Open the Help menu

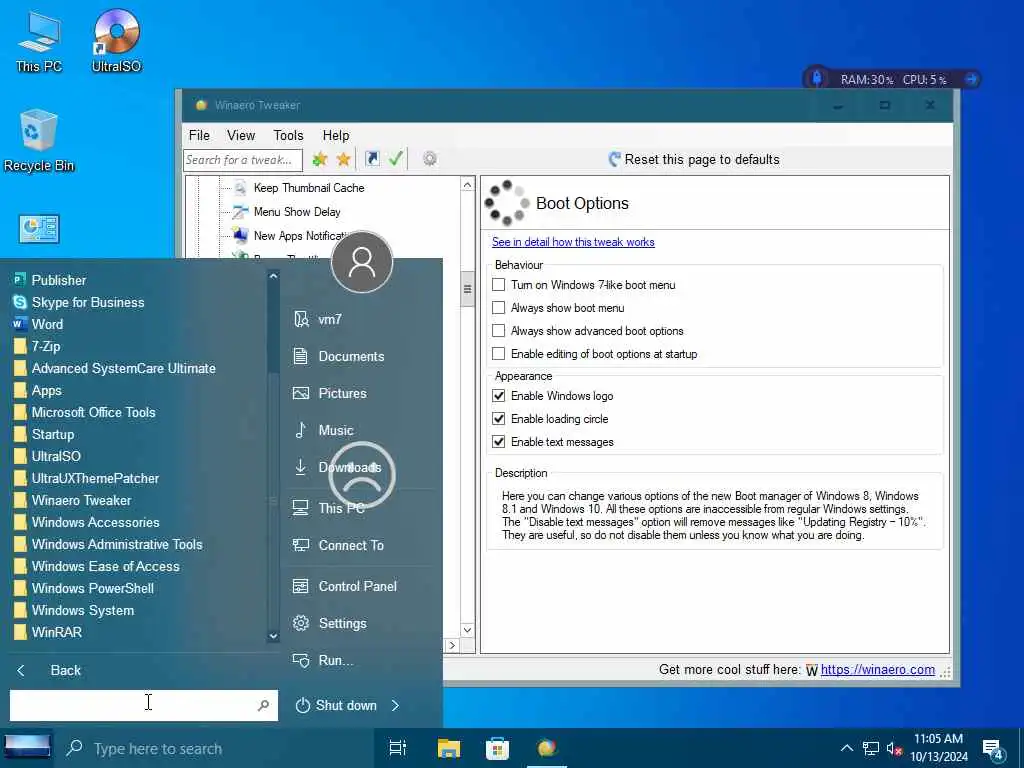(336, 135)
